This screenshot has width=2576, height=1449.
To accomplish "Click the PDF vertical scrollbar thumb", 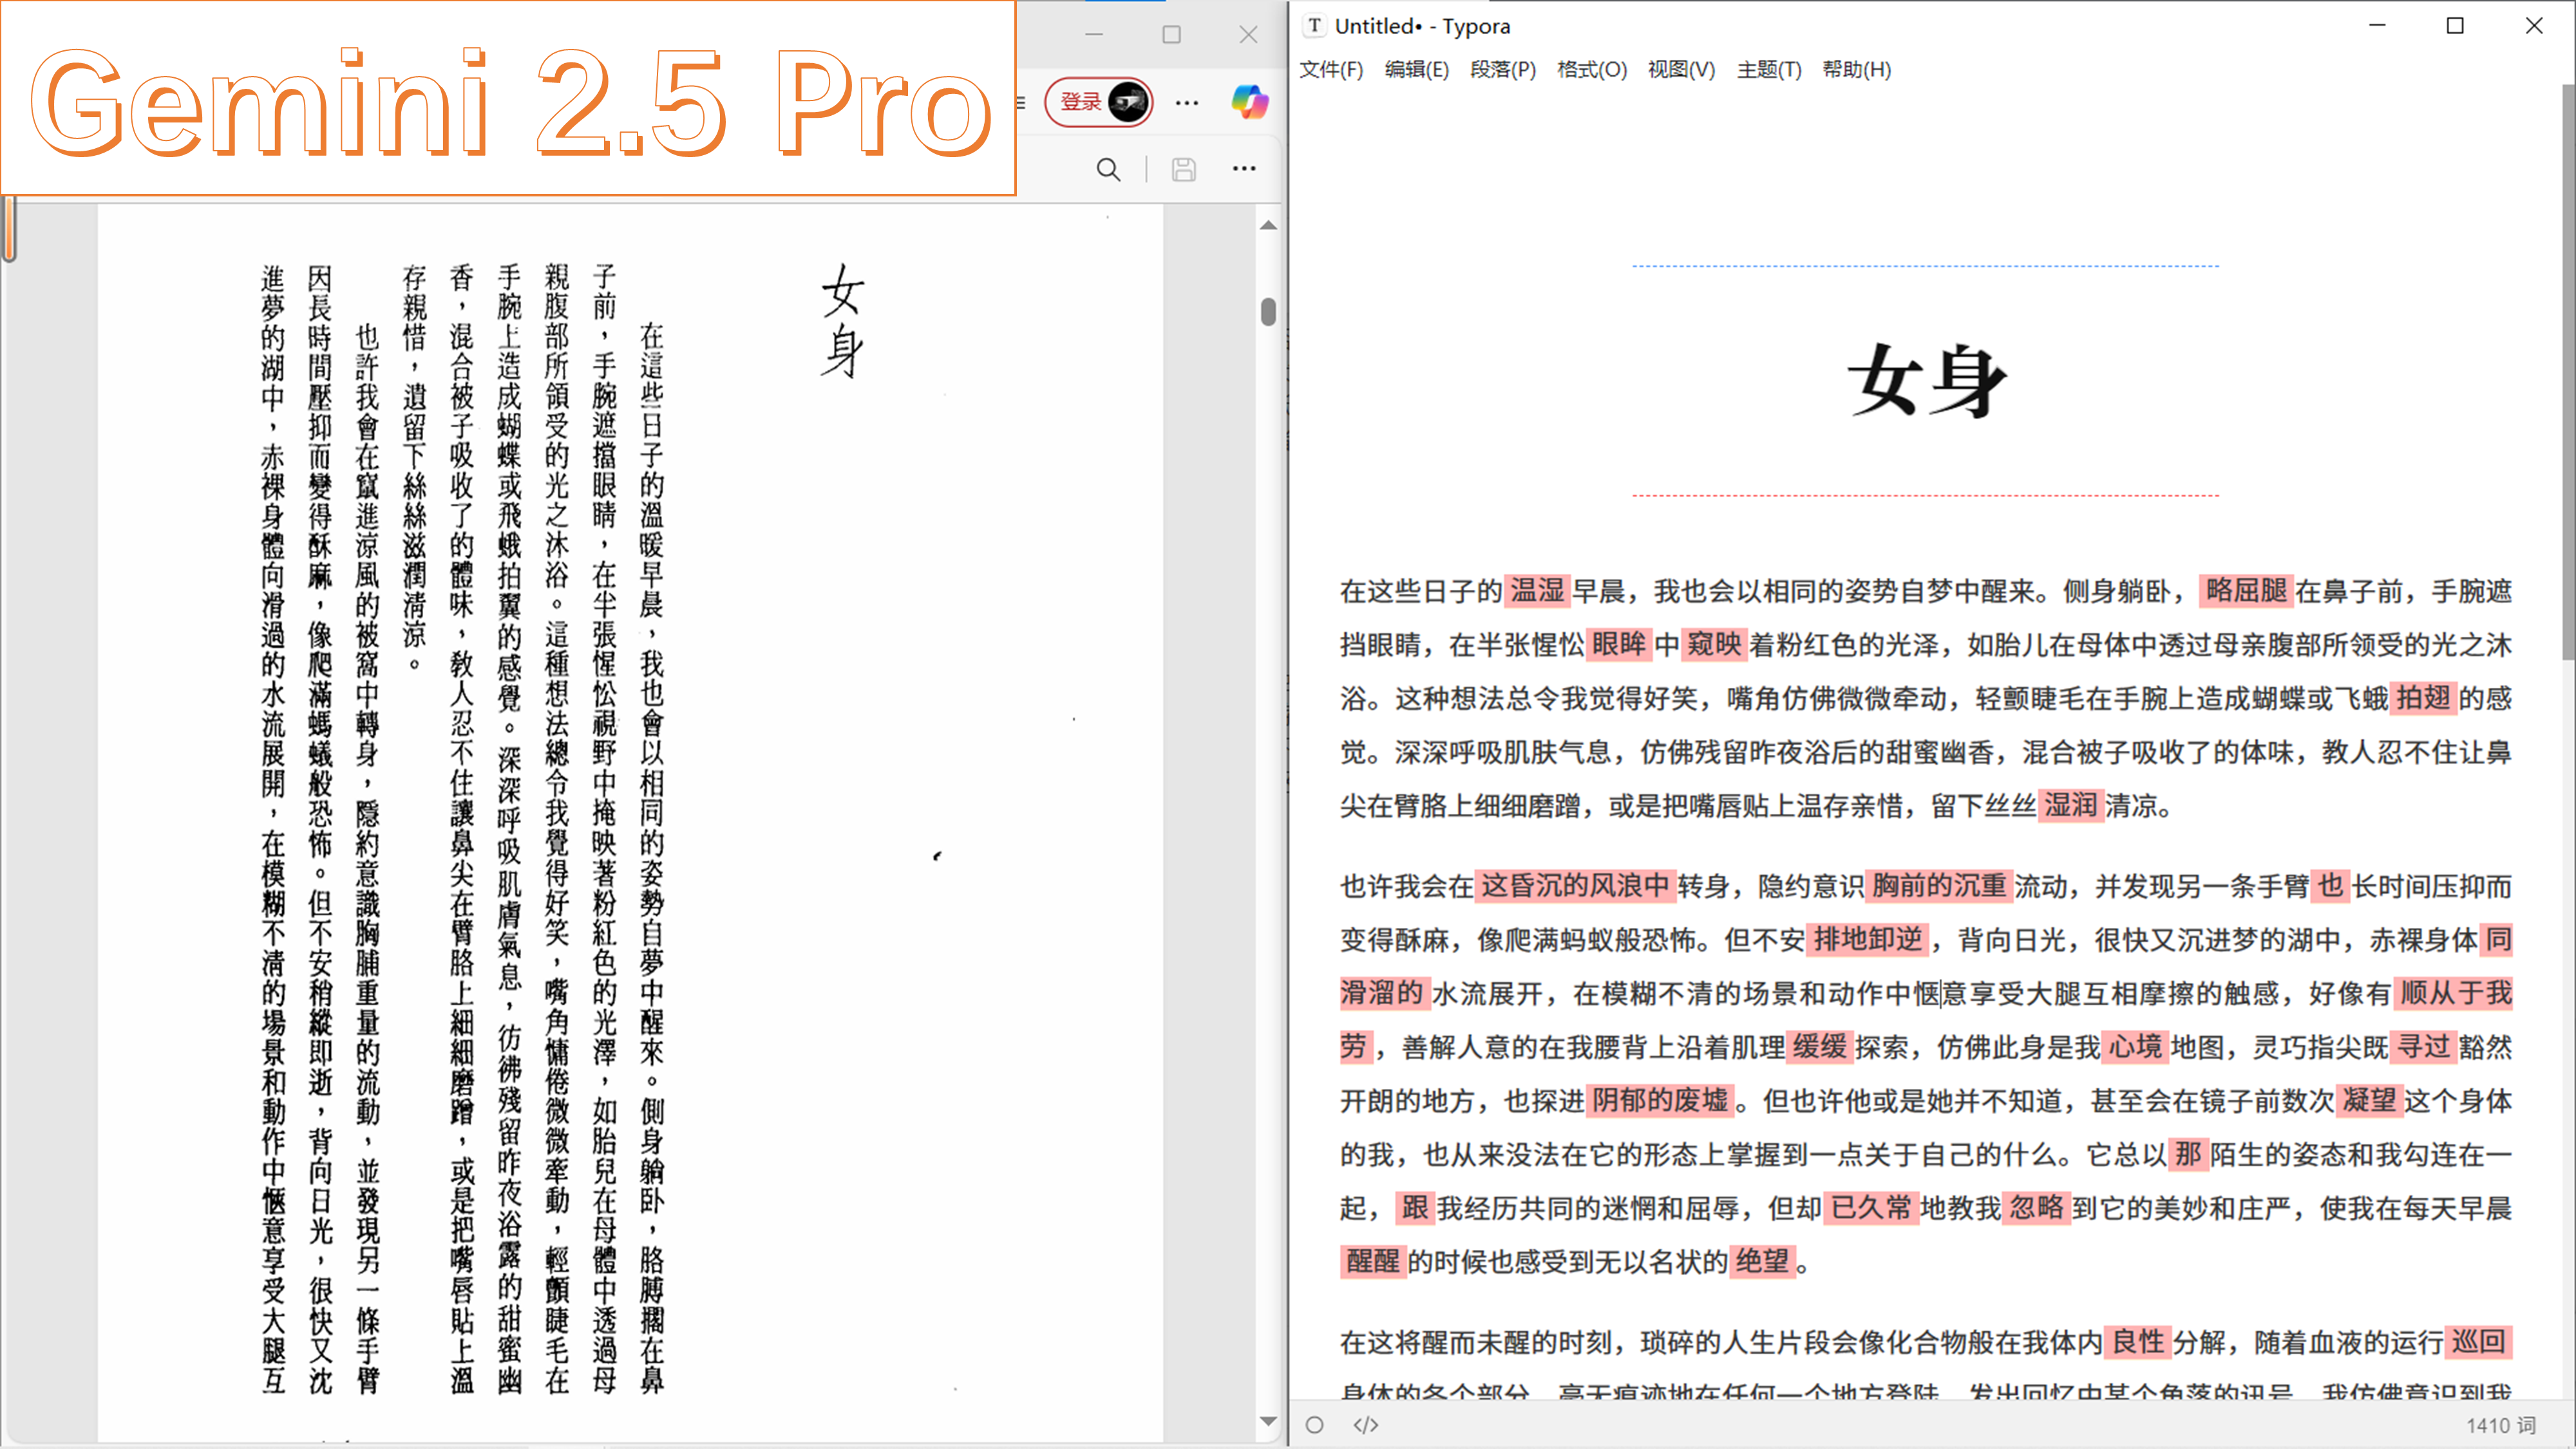I will coord(1268,312).
